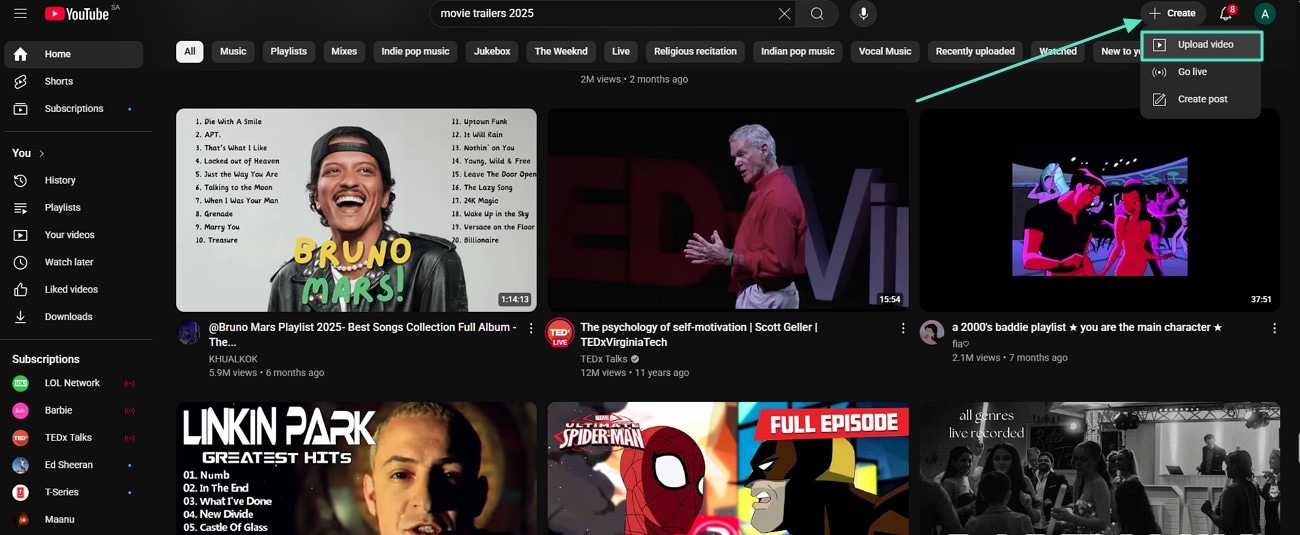The image size is (1300, 535).
Task: Select the Recently uploaded chip
Action: click(975, 51)
